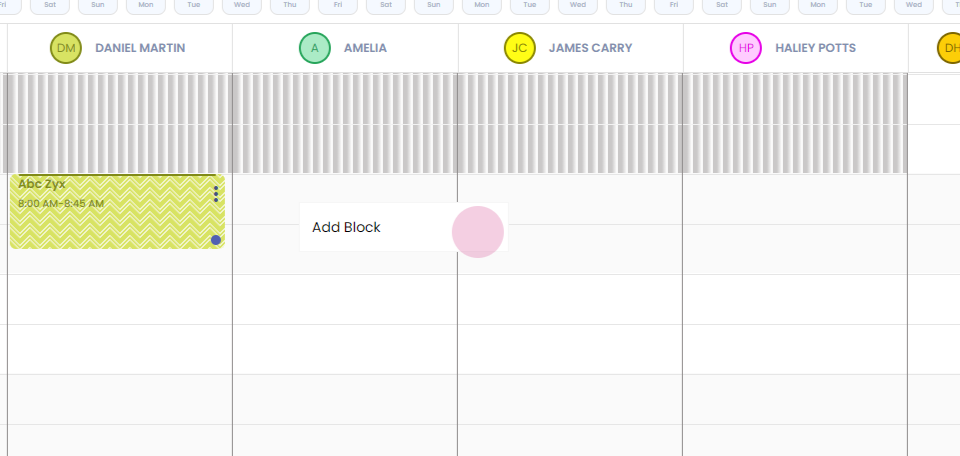Screen dimensions: 960x456
Task: Open the Abc Zyx appointment card
Action: pyautogui.click(x=117, y=212)
